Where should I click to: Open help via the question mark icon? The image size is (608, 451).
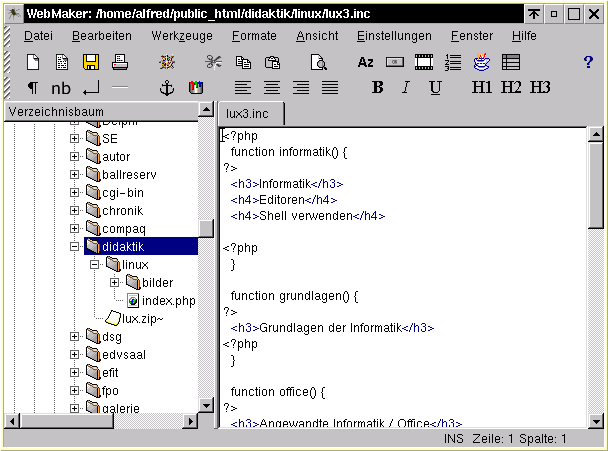(x=587, y=62)
